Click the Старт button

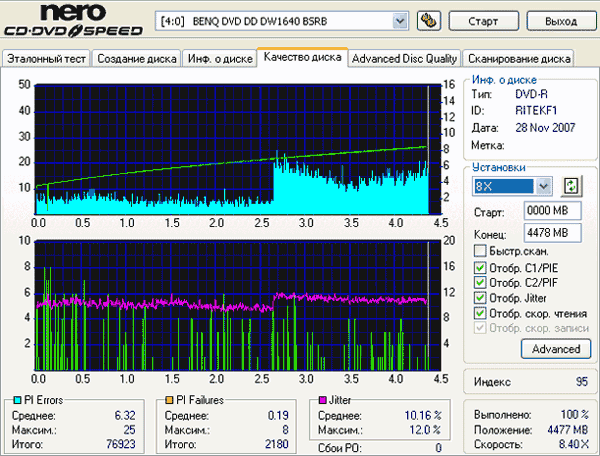pos(484,21)
